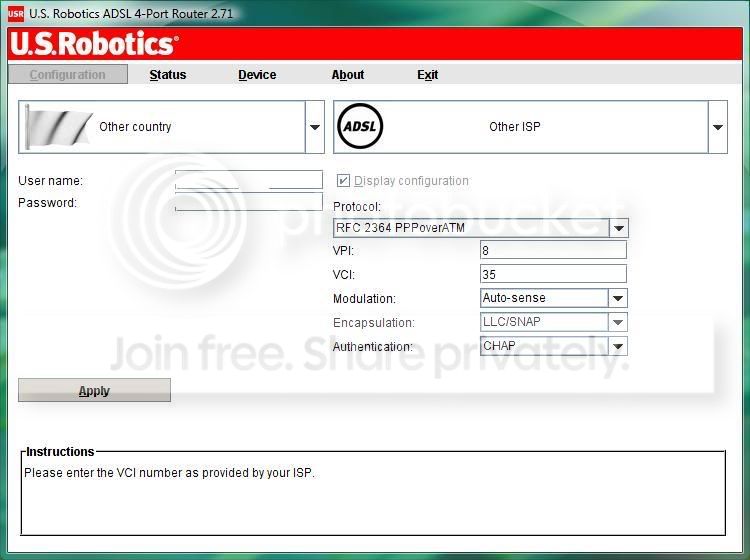
Task: Choose Exit from the menu bar
Action: tap(427, 75)
